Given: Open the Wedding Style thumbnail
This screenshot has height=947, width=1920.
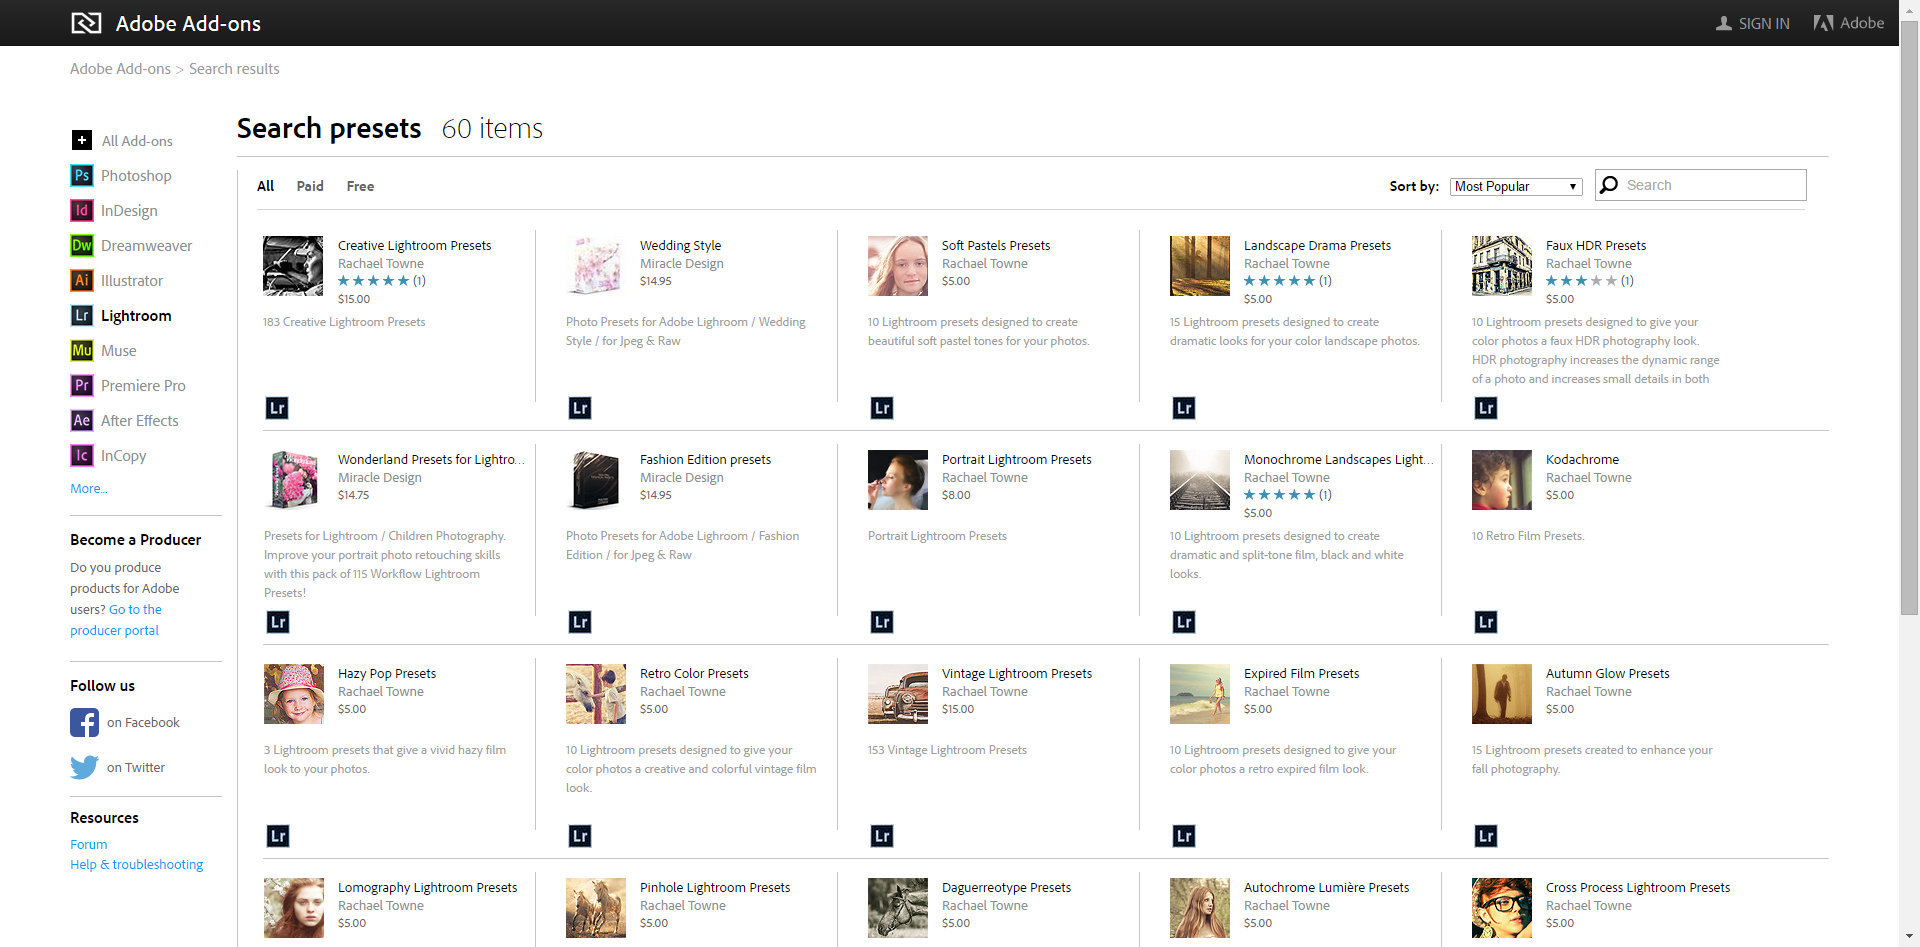Looking at the screenshot, I should click(595, 266).
